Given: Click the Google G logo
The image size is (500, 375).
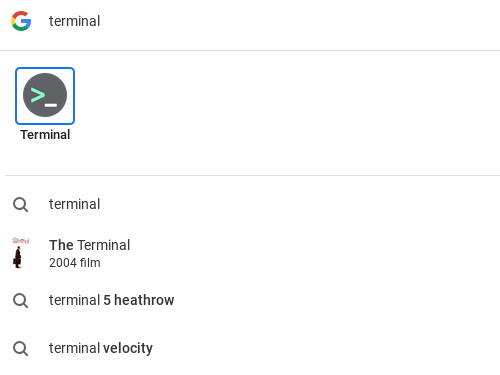Looking at the screenshot, I should 21,21.
